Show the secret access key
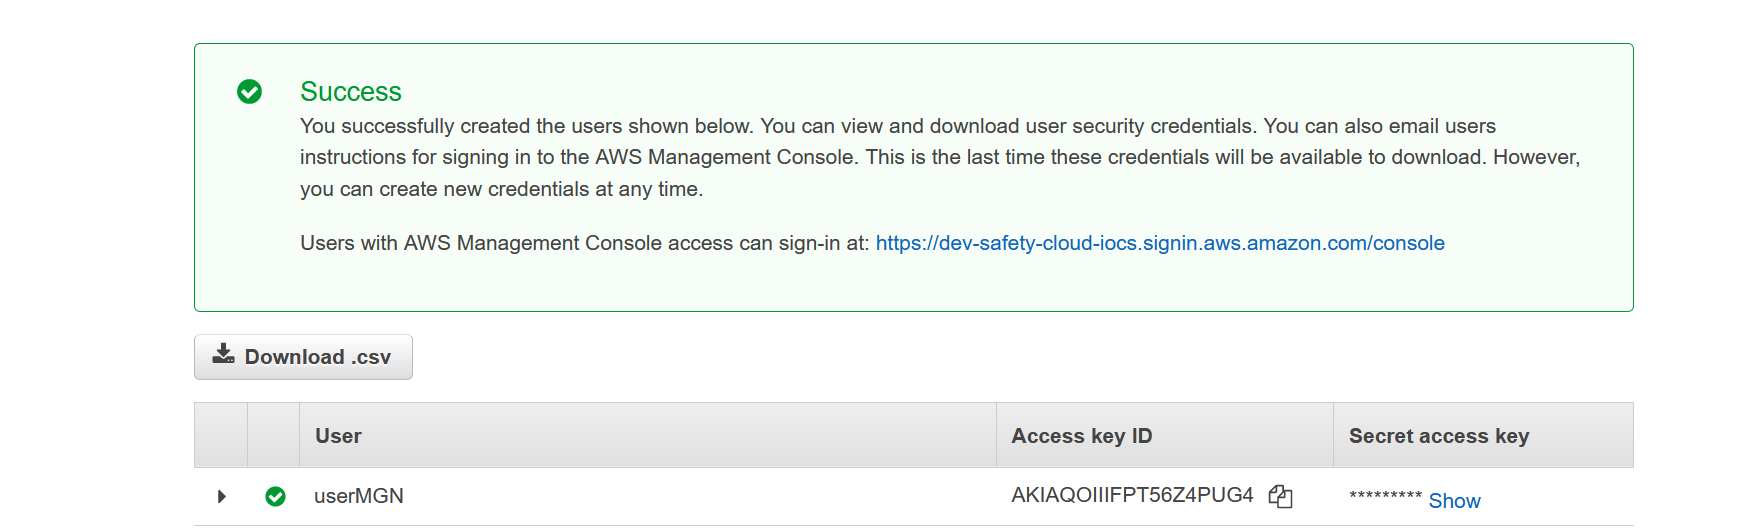The image size is (1756, 532). pos(1454,501)
